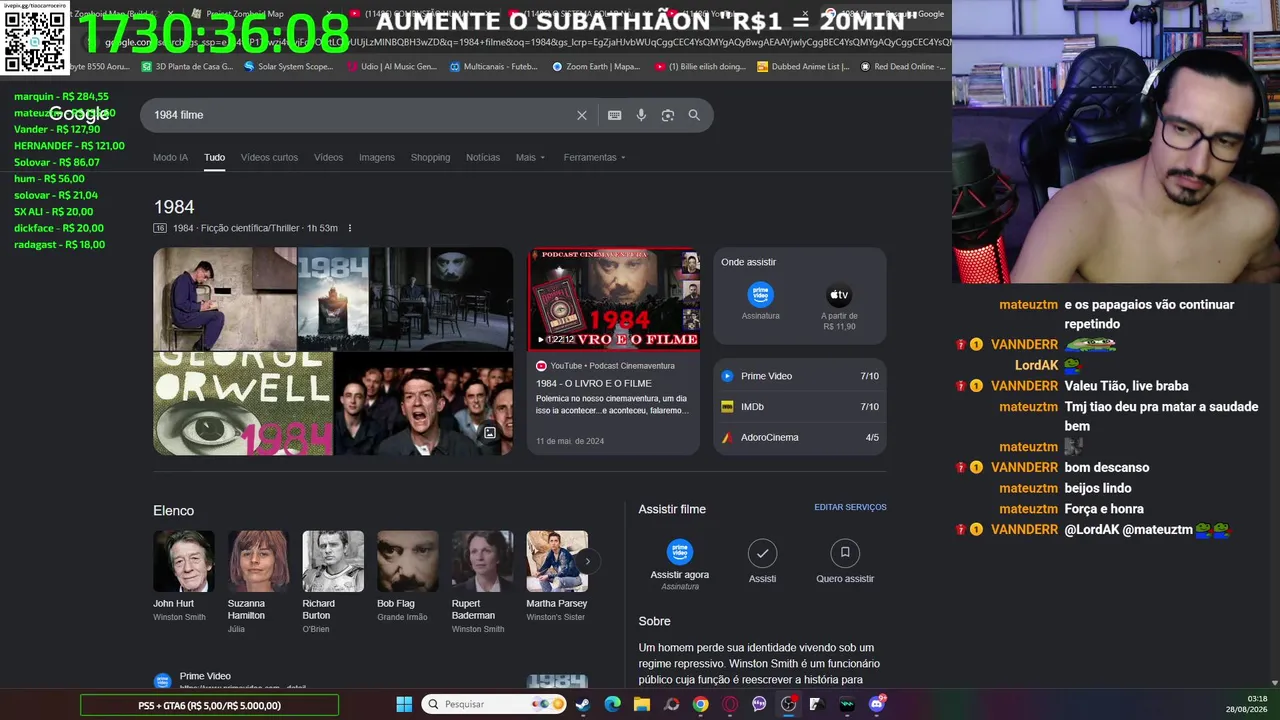Open the Zoom Earth bookmark
The height and width of the screenshot is (720, 1280).
click(x=597, y=67)
